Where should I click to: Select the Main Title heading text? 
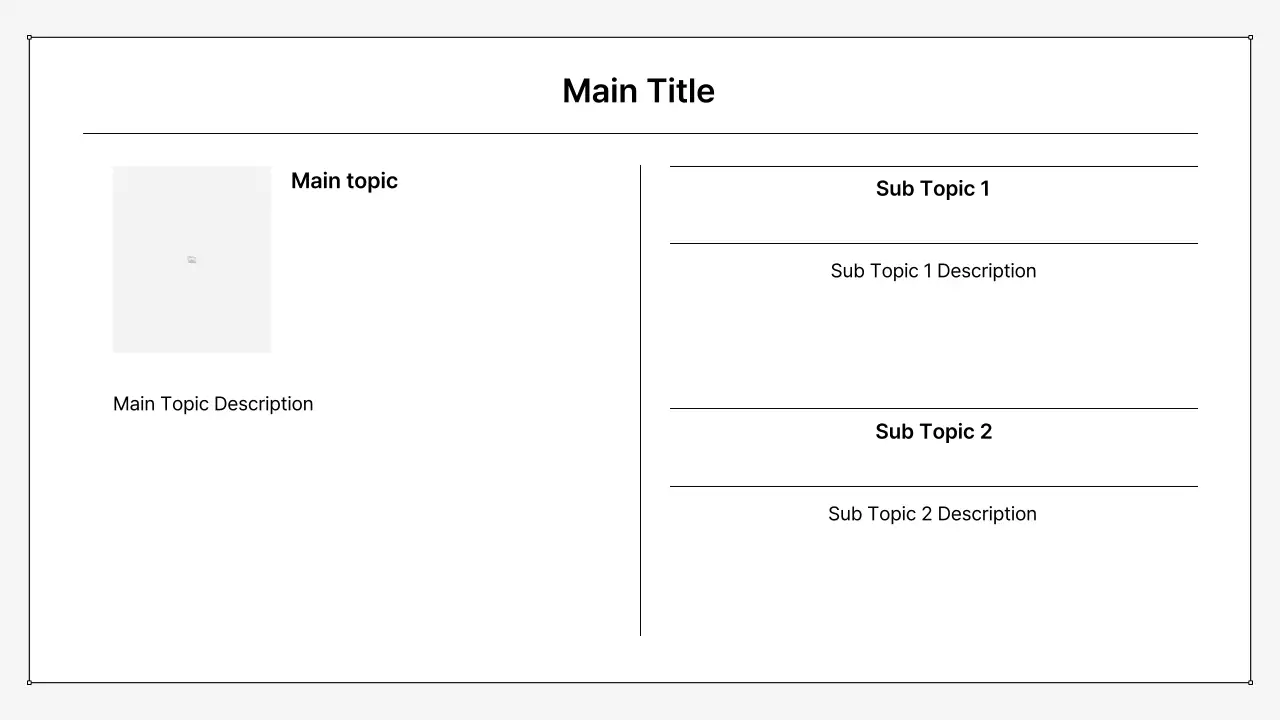(x=638, y=91)
